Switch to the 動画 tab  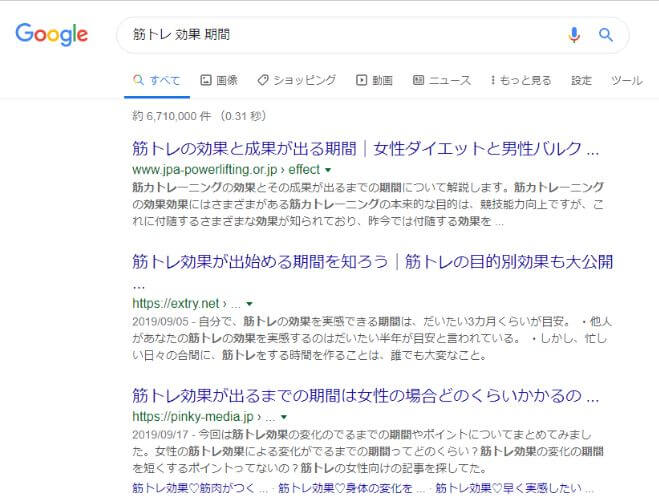coord(374,80)
